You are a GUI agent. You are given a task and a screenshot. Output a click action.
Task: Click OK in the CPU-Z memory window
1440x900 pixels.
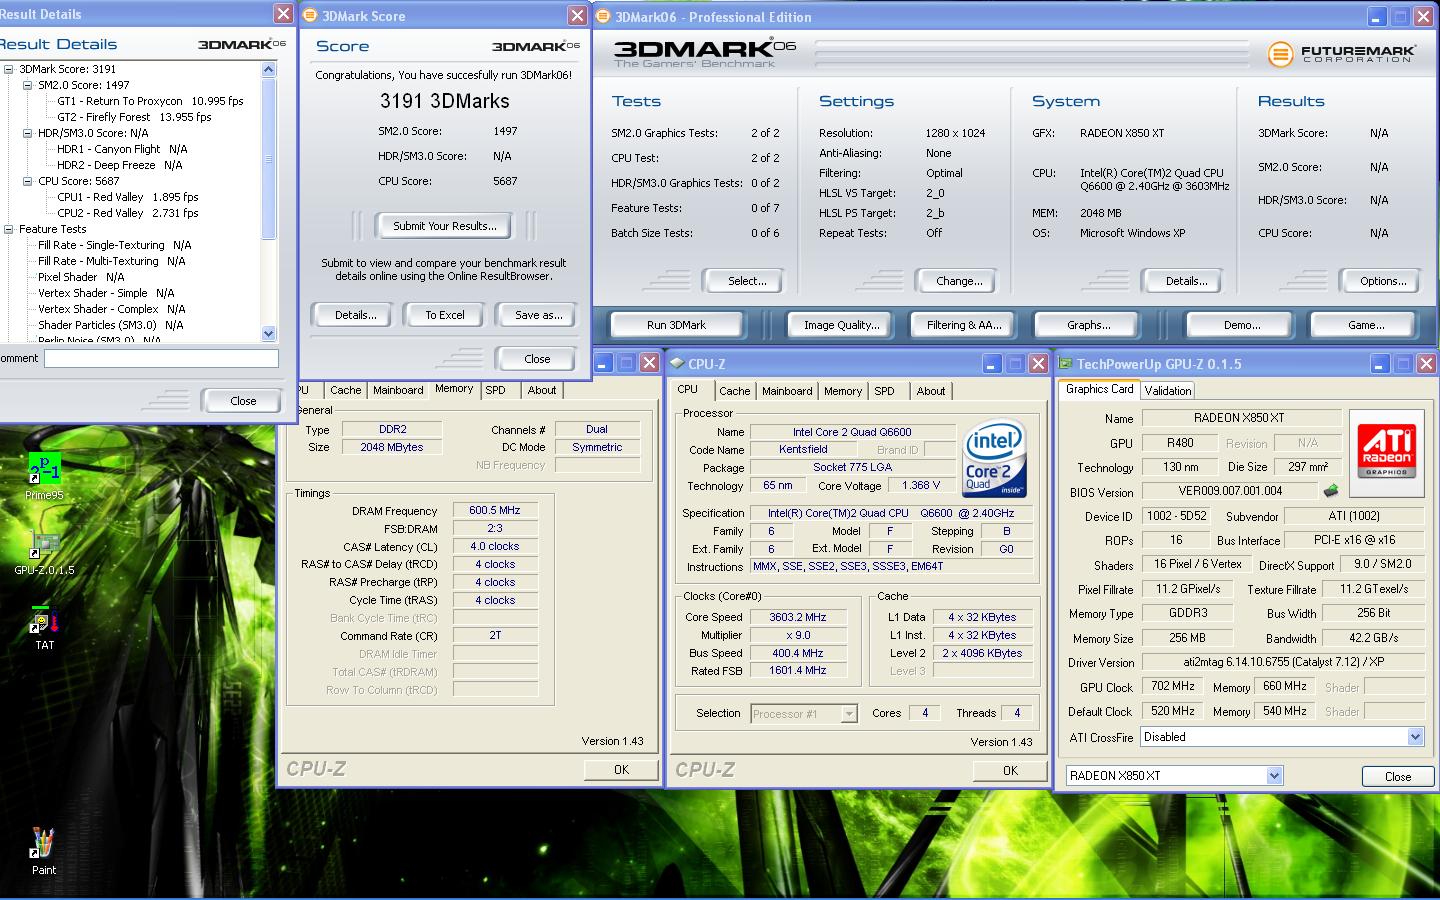click(x=621, y=770)
